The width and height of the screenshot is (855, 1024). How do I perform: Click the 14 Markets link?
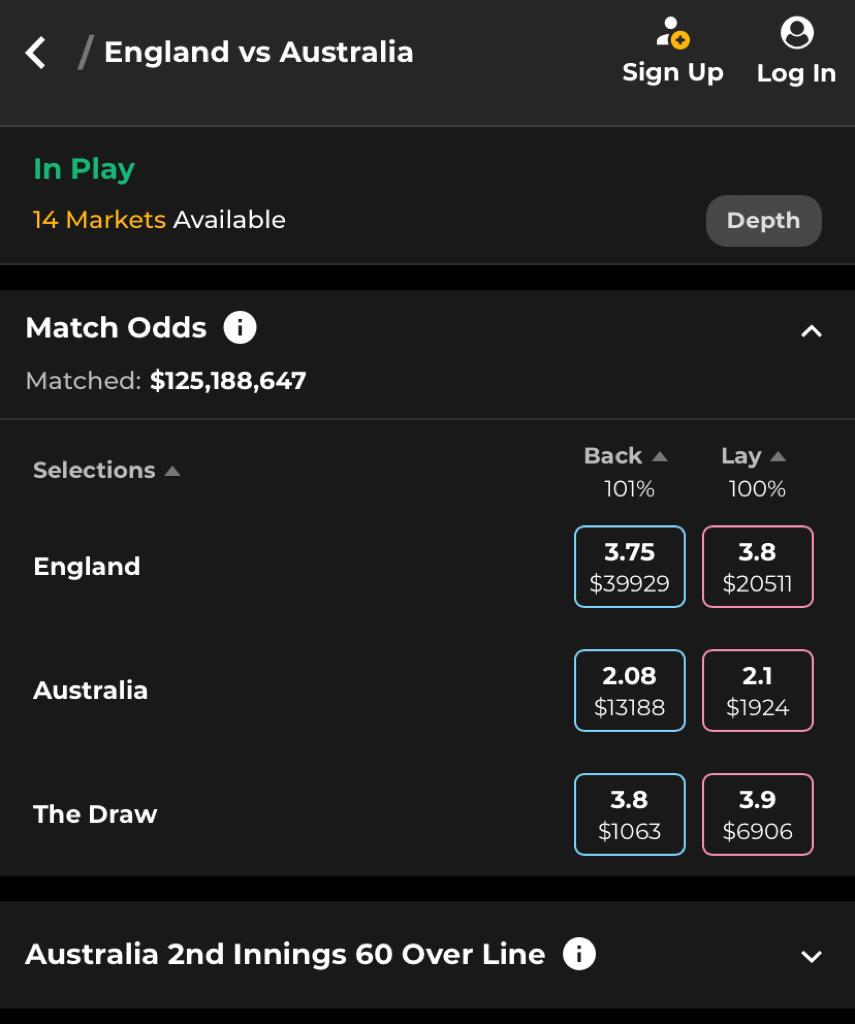(x=99, y=220)
